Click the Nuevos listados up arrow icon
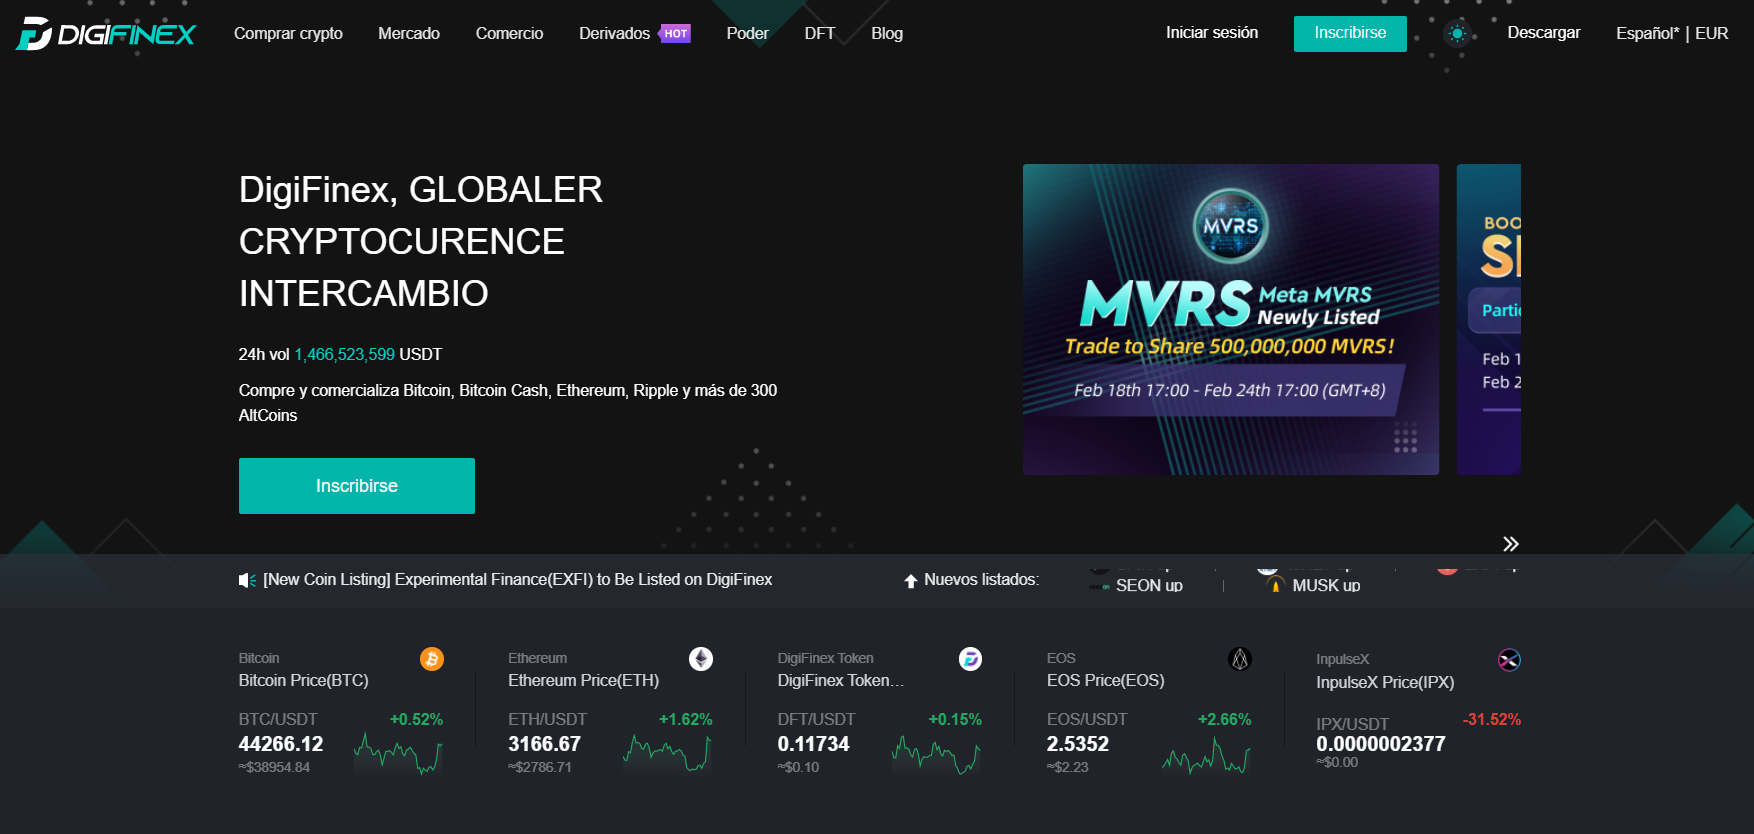The width and height of the screenshot is (1754, 834). point(911,581)
